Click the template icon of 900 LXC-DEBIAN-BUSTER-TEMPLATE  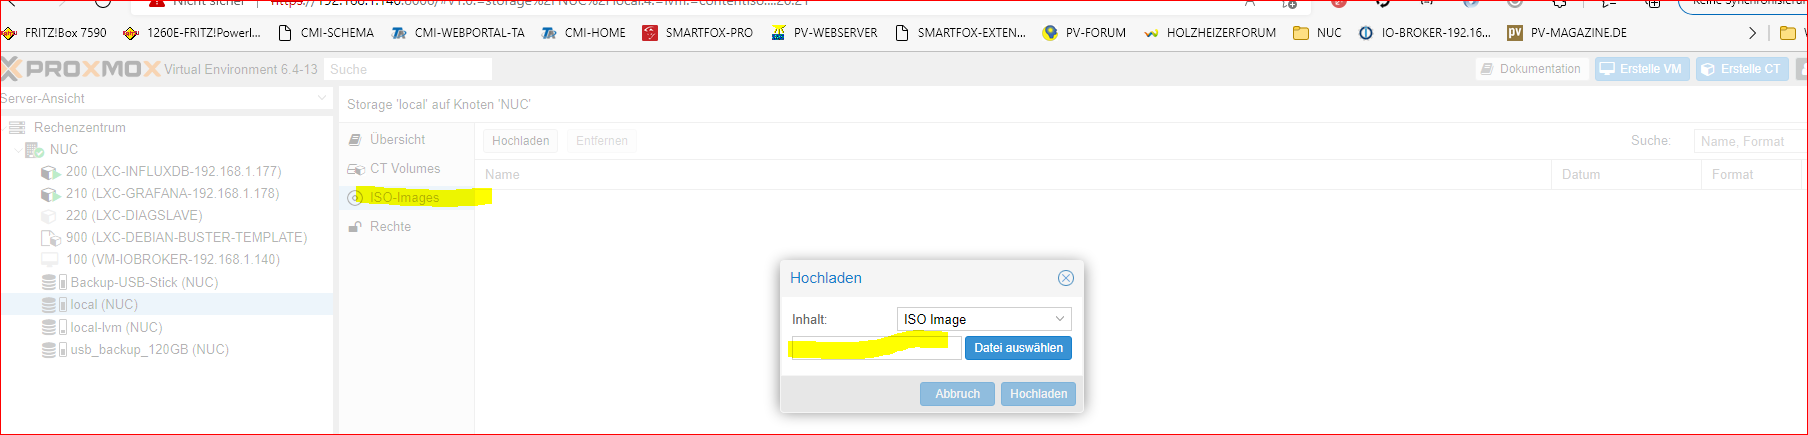[51, 238]
